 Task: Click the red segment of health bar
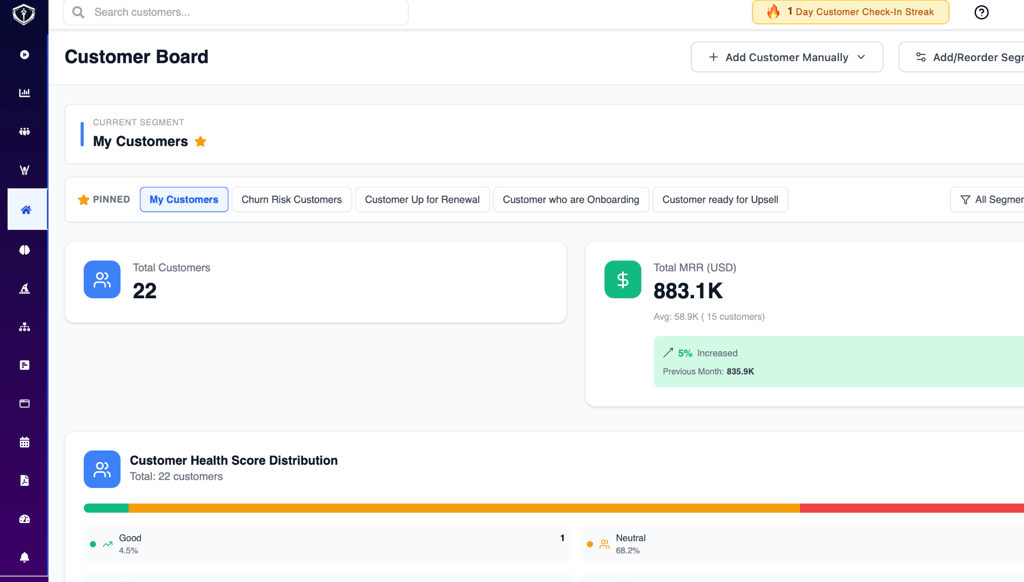912,508
